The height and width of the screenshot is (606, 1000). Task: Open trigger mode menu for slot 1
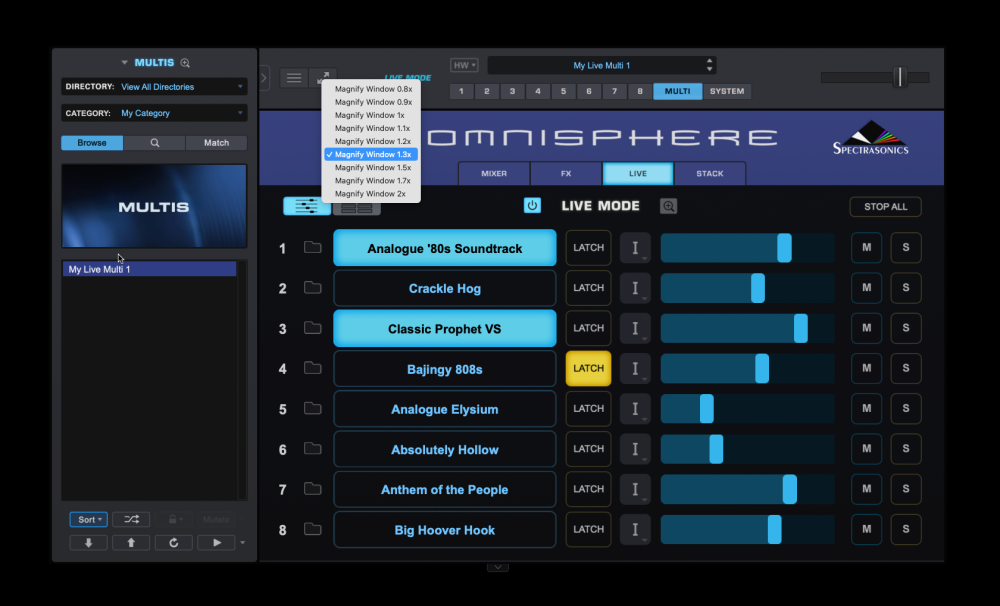635,248
